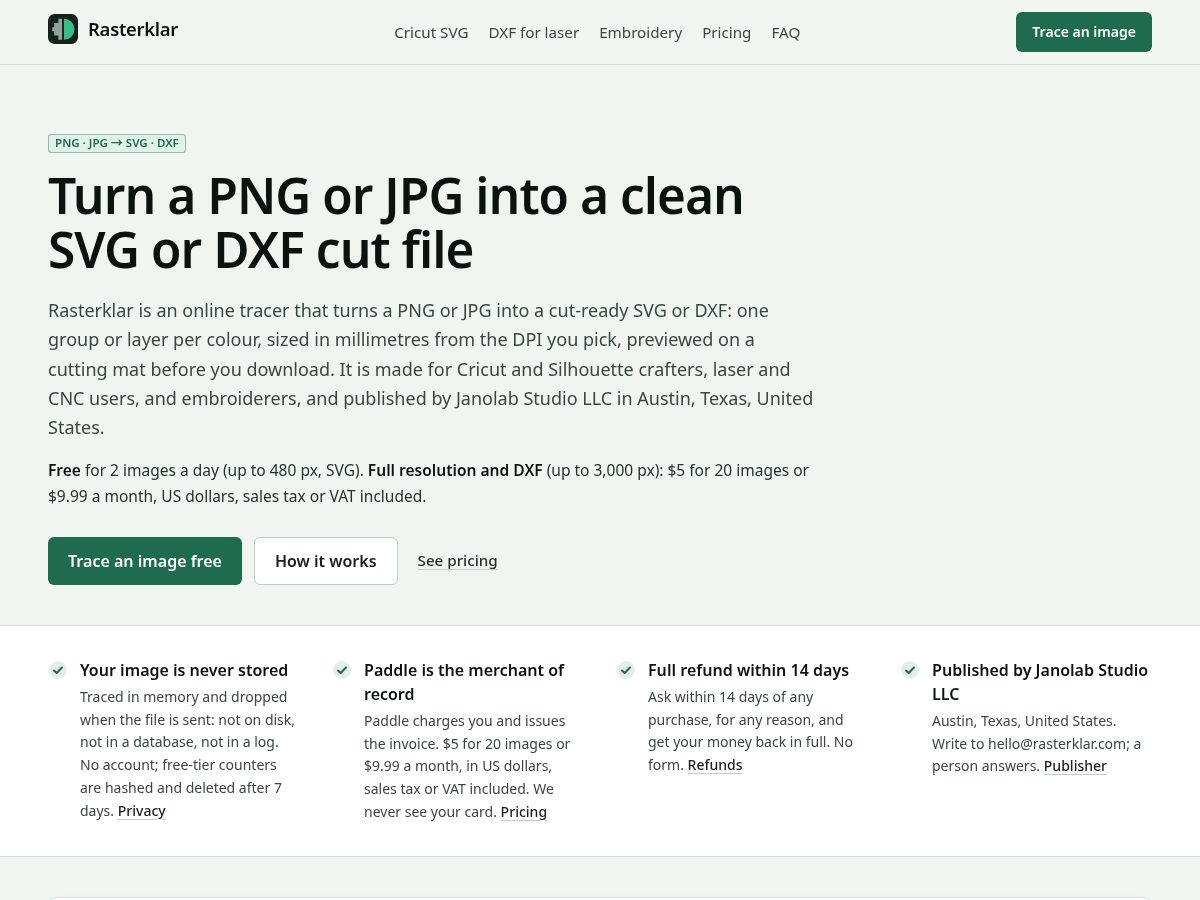The image size is (1200, 900).
Task: Click the 'How it works' button
Action: click(x=326, y=561)
